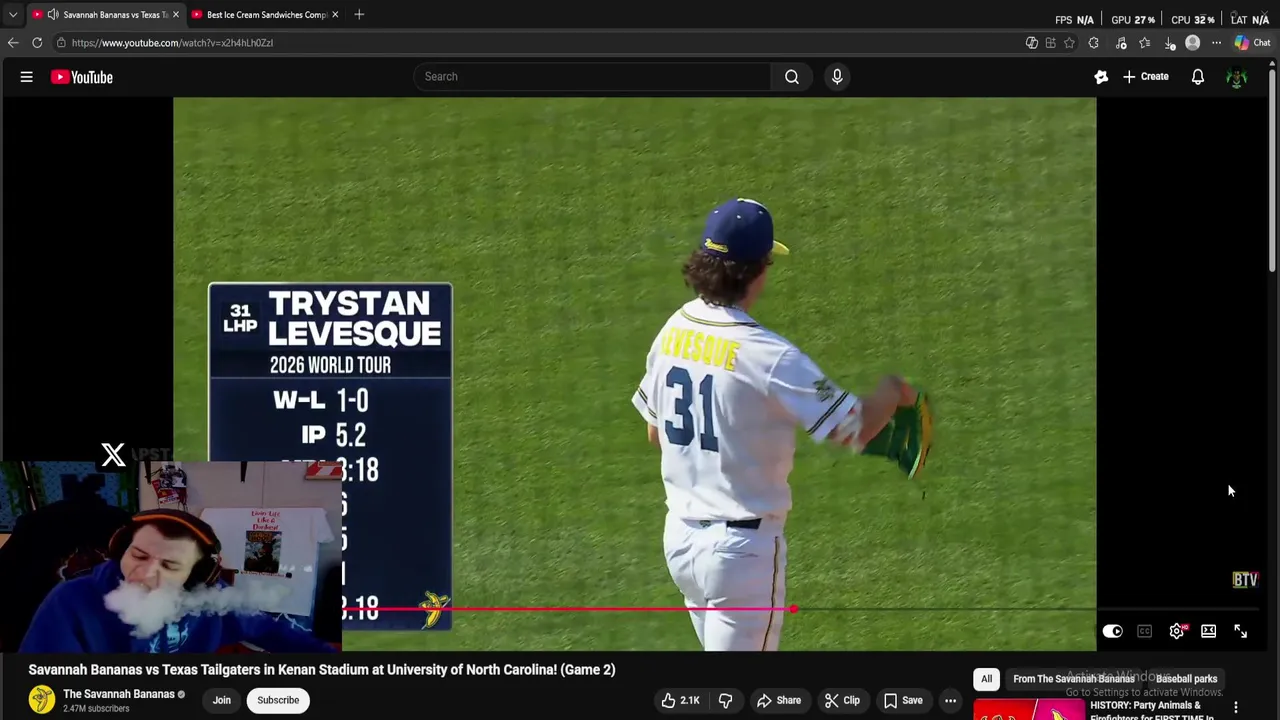Dislike the video with thumbs down
This screenshot has width=1280, height=720.
click(726, 700)
